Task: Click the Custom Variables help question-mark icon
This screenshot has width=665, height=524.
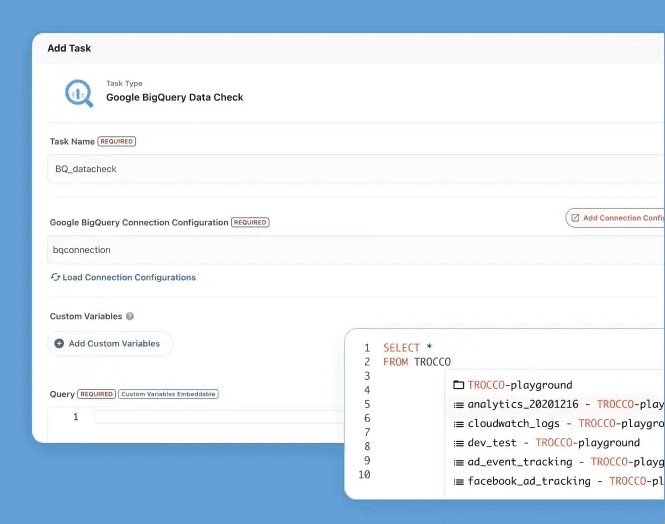Action: click(x=130, y=316)
